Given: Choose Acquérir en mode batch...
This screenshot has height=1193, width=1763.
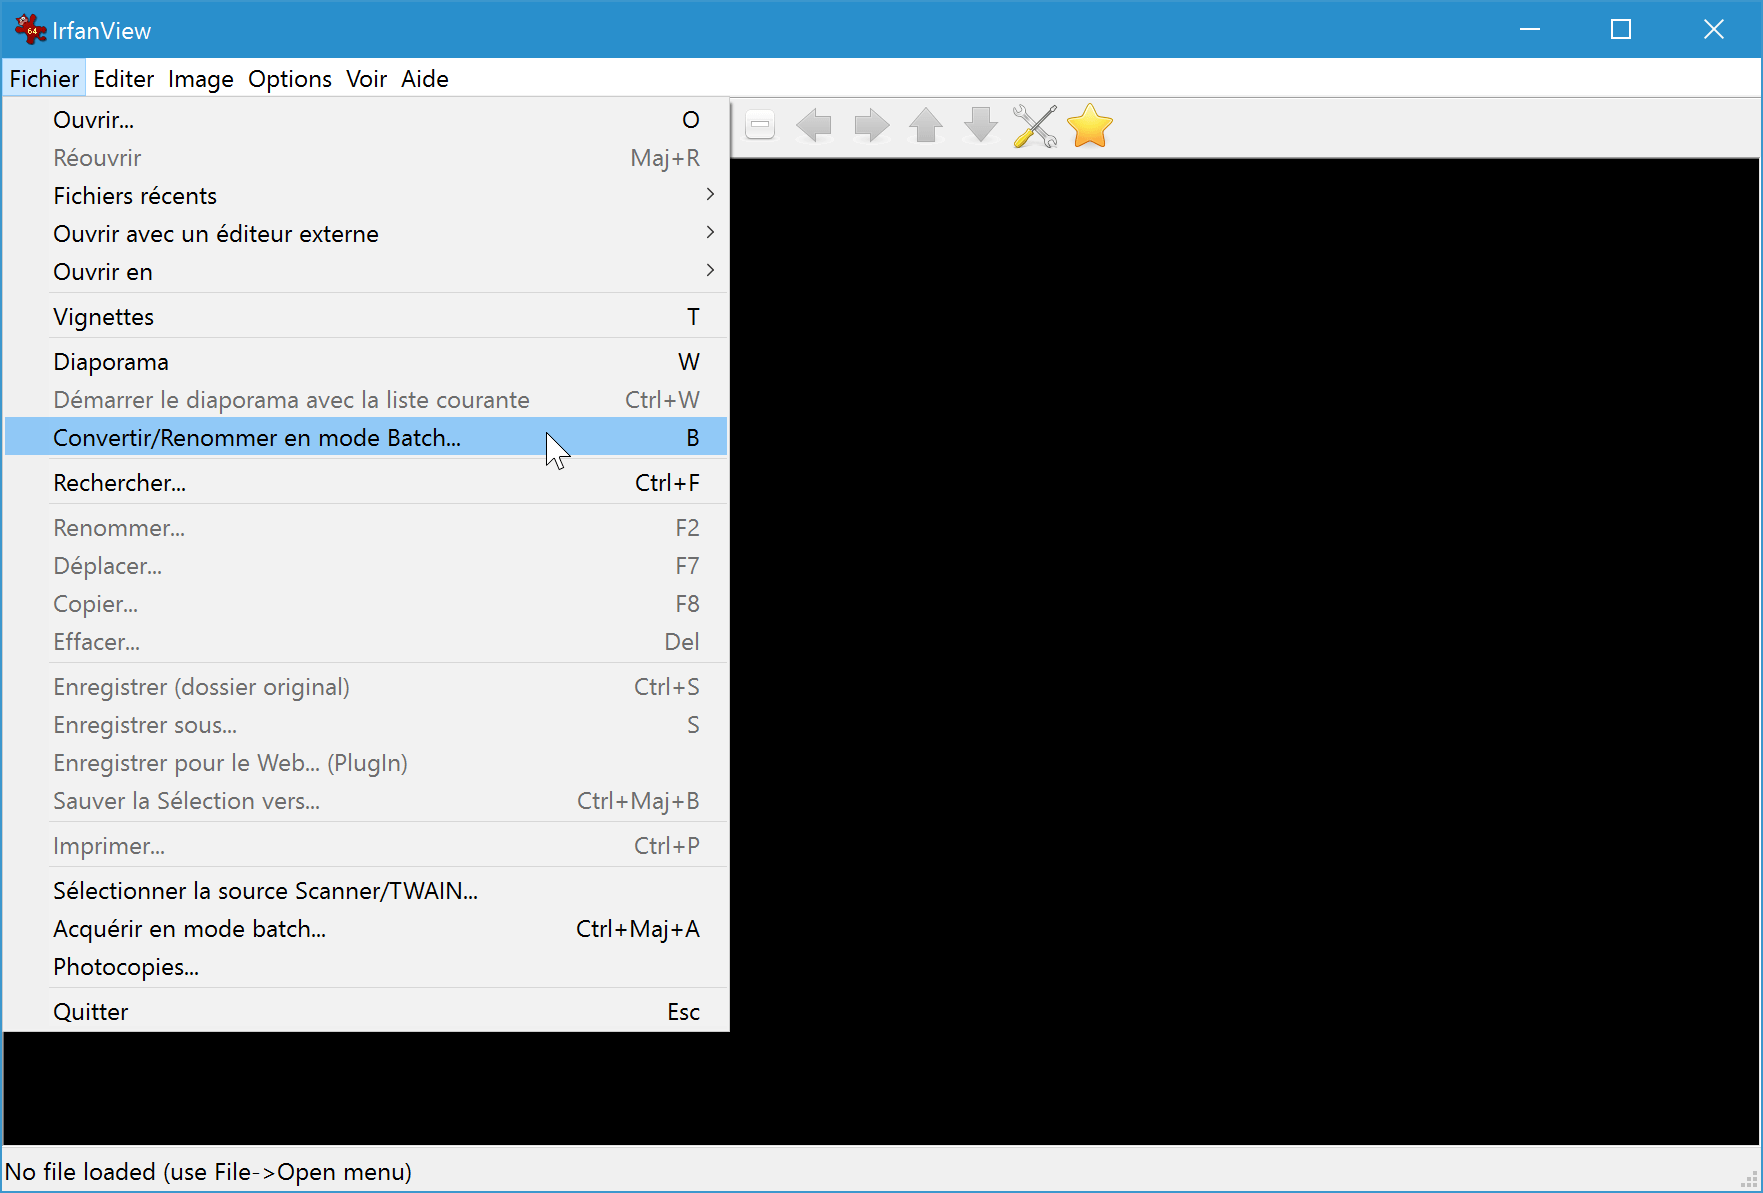Looking at the screenshot, I should click(x=366, y=929).
